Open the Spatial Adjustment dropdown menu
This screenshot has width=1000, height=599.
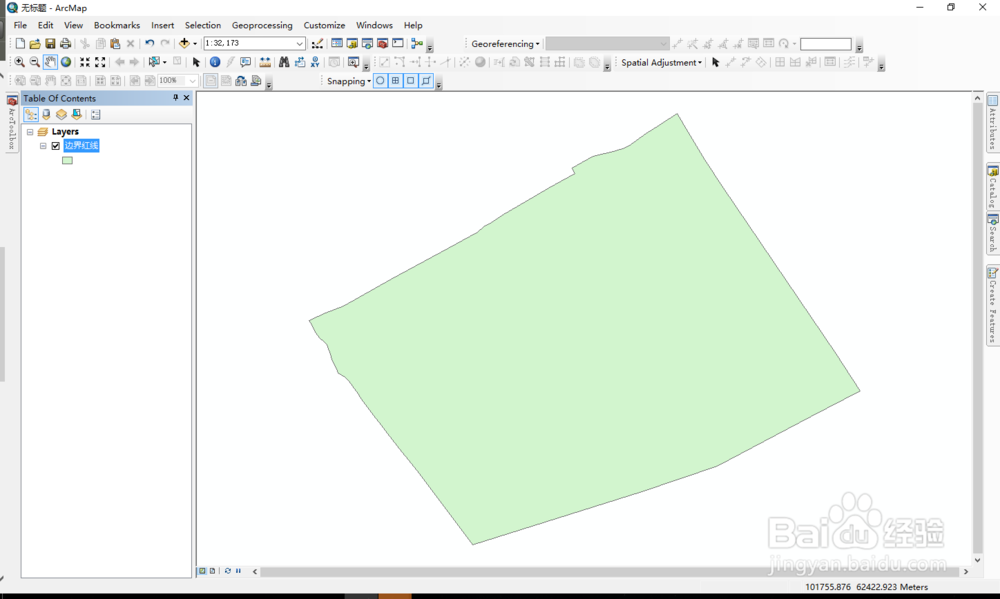tap(661, 62)
